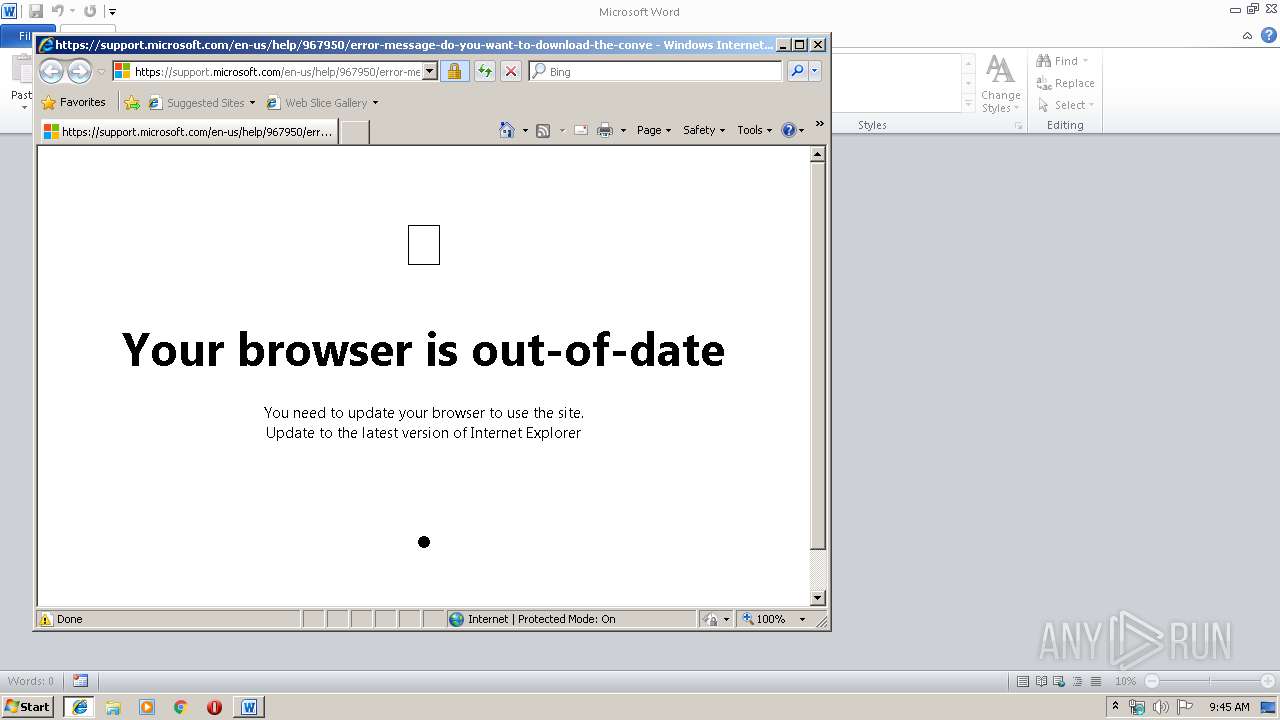Click the volume speaker tray icon
Screen dimensions: 1280x720
tap(1161, 707)
